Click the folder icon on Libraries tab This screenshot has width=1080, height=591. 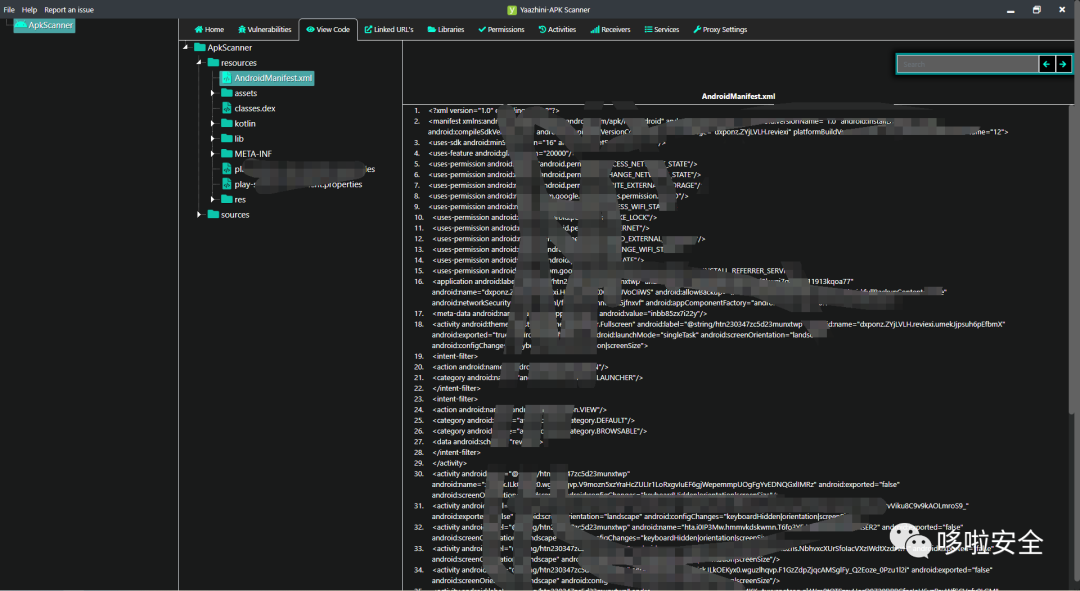(x=431, y=30)
